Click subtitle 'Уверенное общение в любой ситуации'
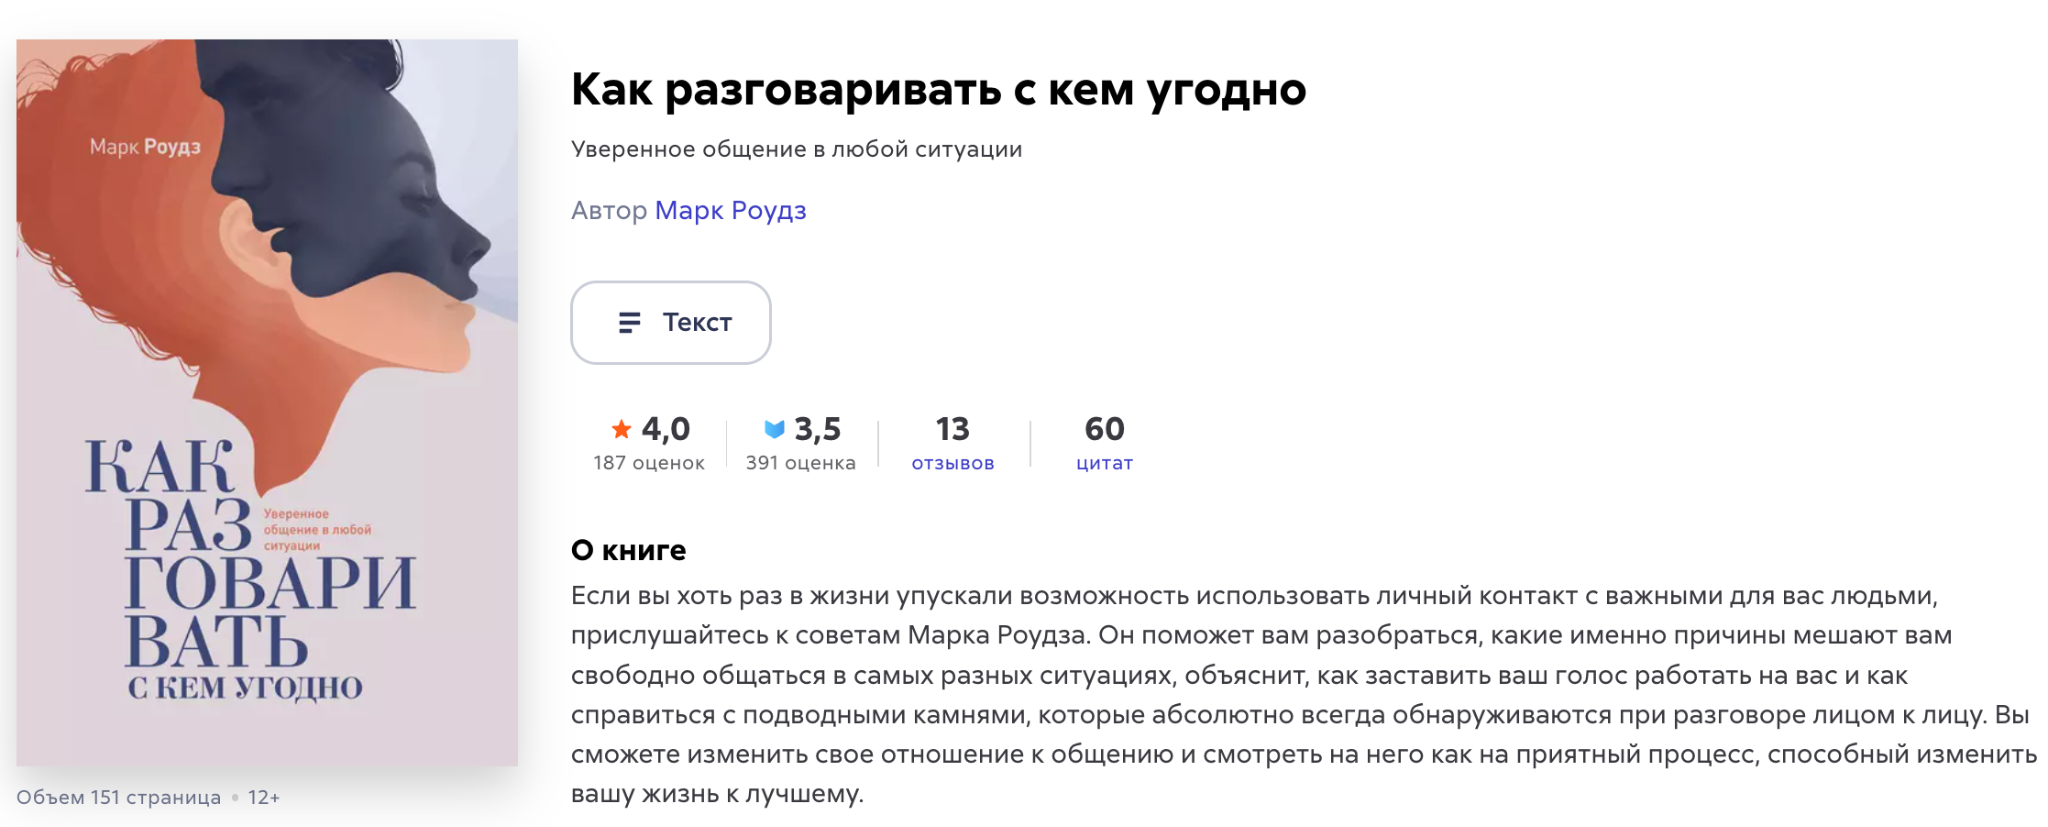This screenshot has width=2048, height=827. coord(796,149)
